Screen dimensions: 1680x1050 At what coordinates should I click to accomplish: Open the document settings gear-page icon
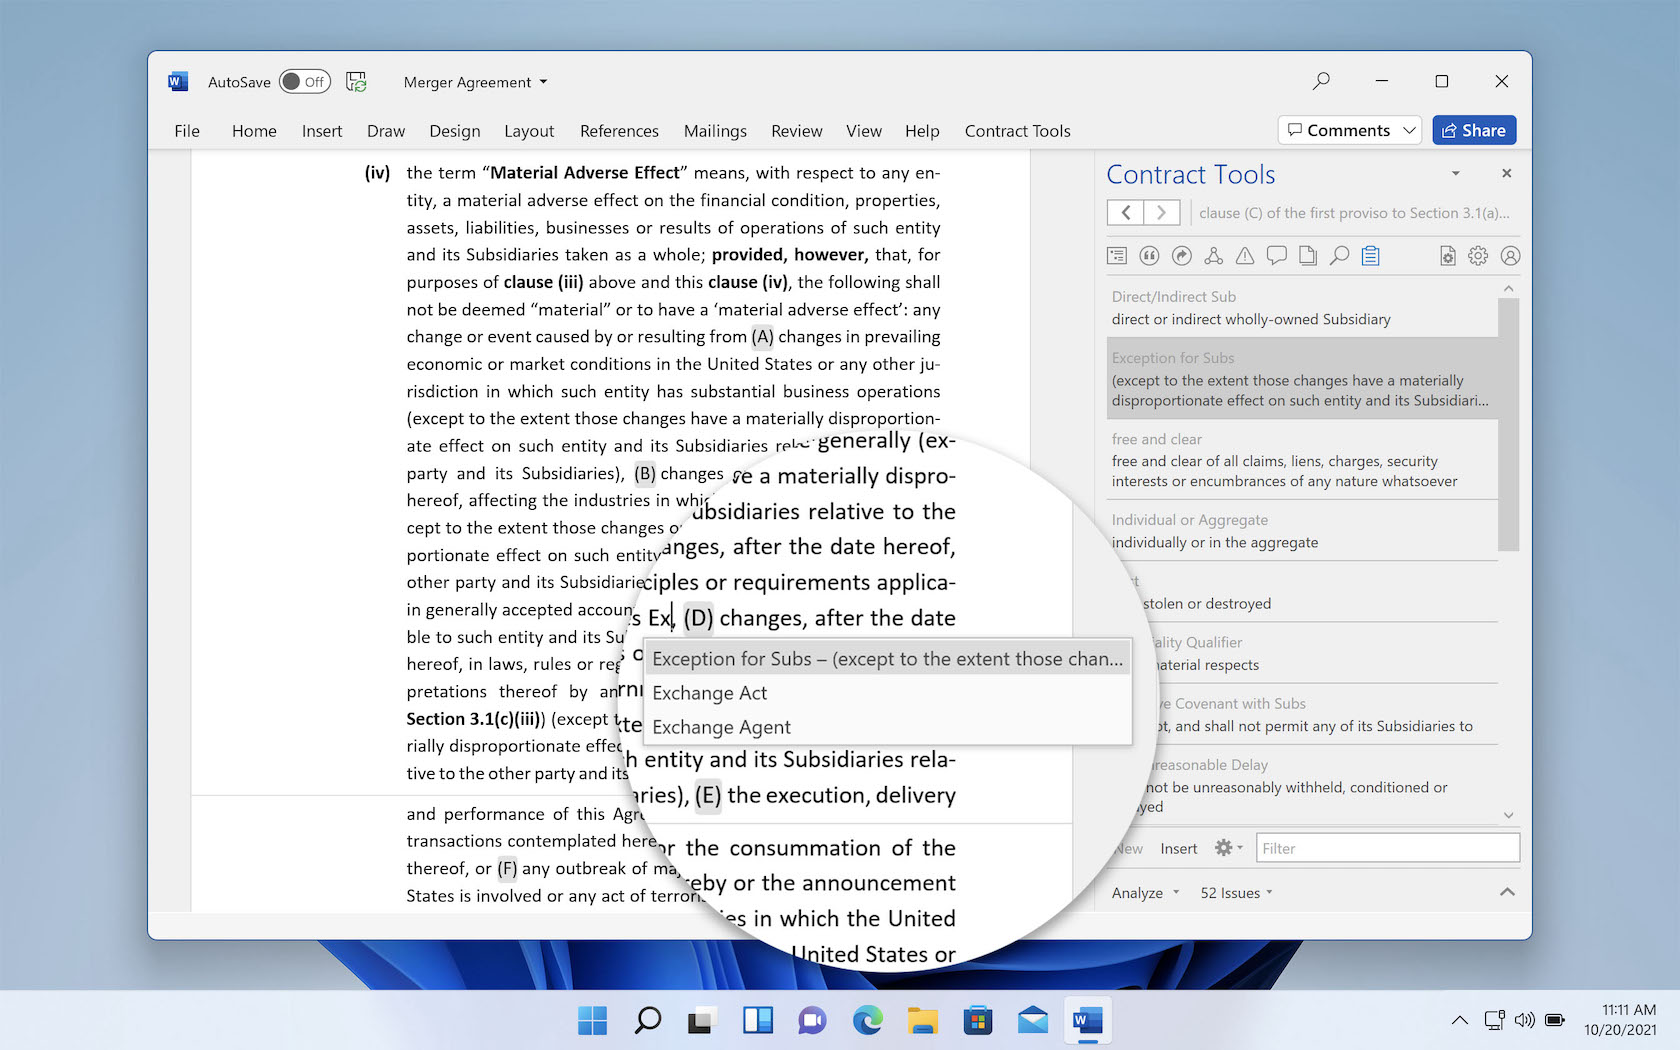pos(1447,256)
